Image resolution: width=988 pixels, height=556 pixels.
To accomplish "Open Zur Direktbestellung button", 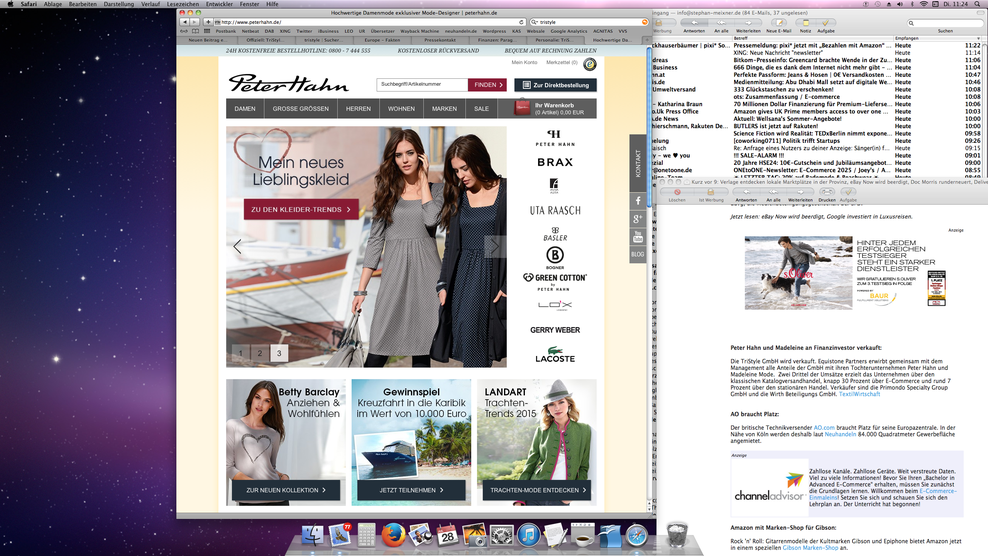I will coord(555,84).
